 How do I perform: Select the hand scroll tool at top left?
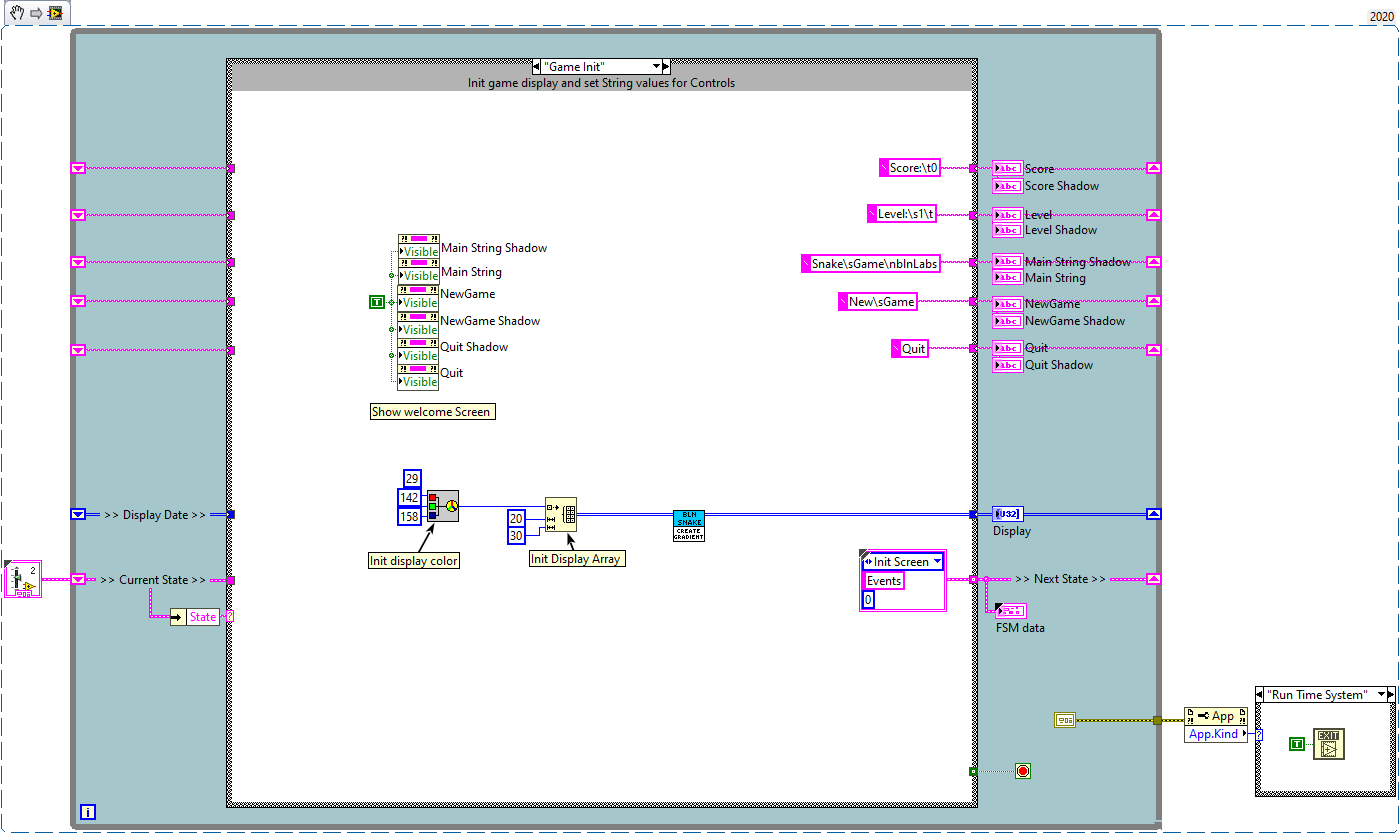pos(17,13)
